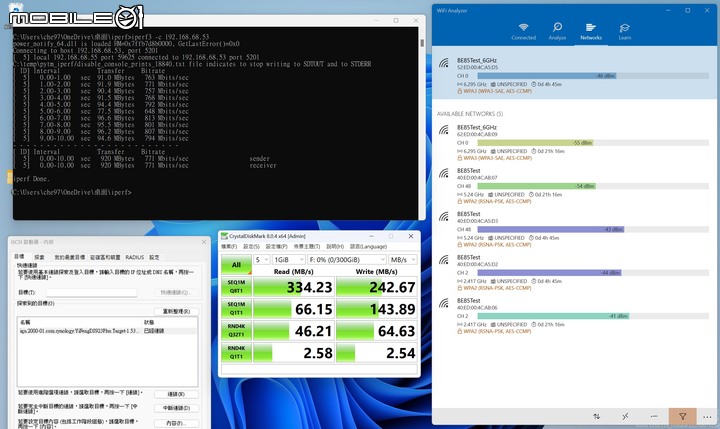Open the Learn tab in WiFi Analyzer
720x429 pixels.
pyautogui.click(x=624, y=31)
